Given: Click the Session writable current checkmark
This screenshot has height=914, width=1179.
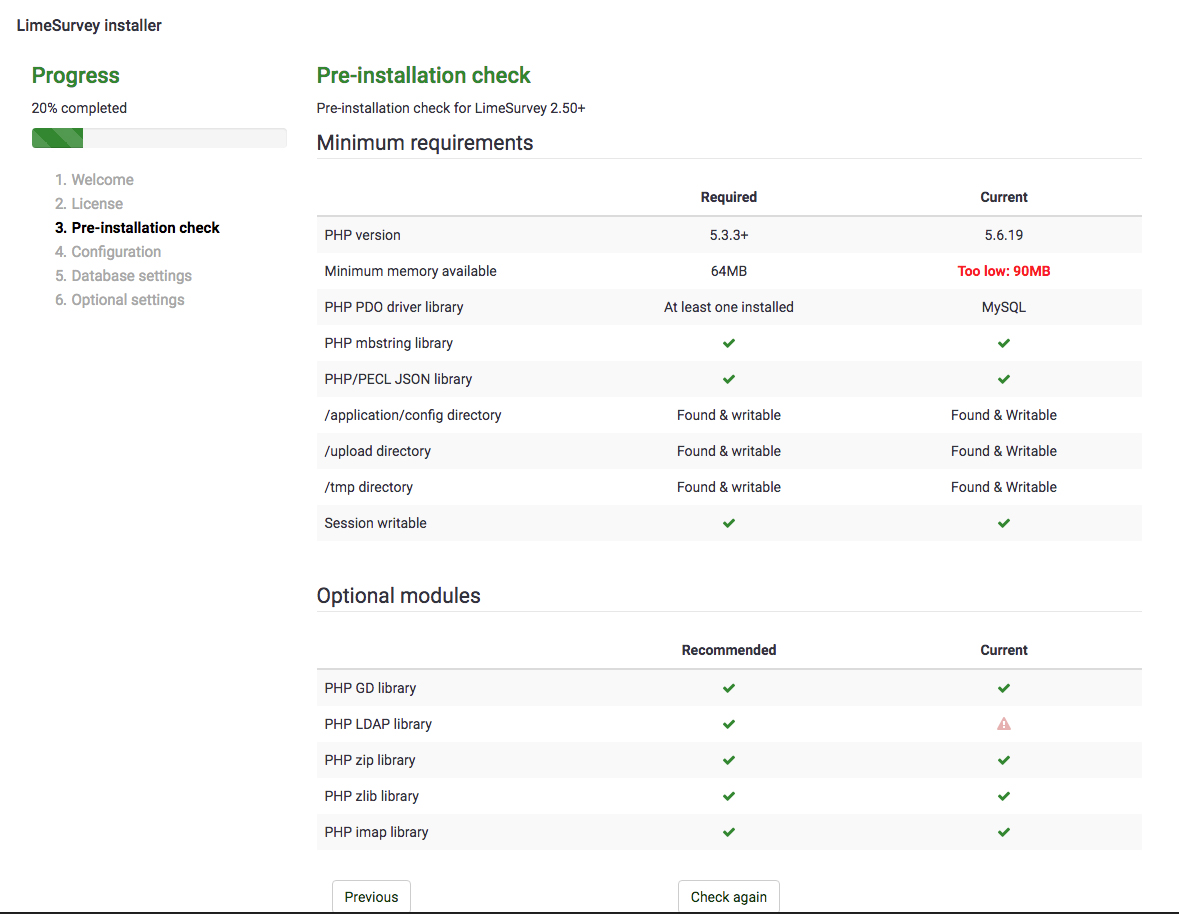Looking at the screenshot, I should [1004, 523].
